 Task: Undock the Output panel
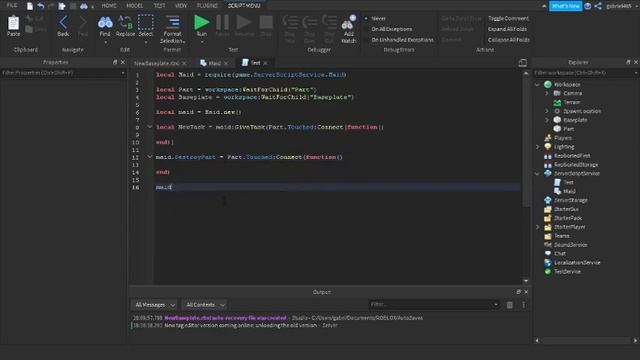click(x=518, y=292)
